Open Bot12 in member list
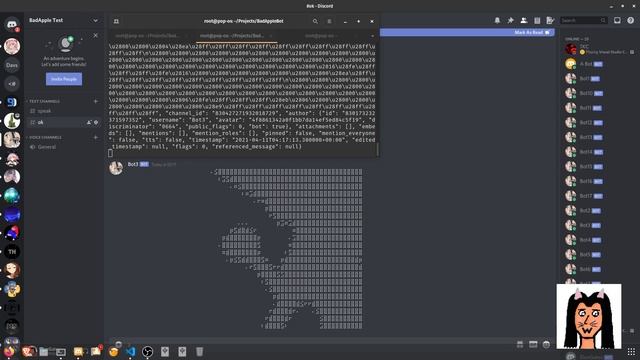Screen dimensions: 640x360 tap(598, 122)
